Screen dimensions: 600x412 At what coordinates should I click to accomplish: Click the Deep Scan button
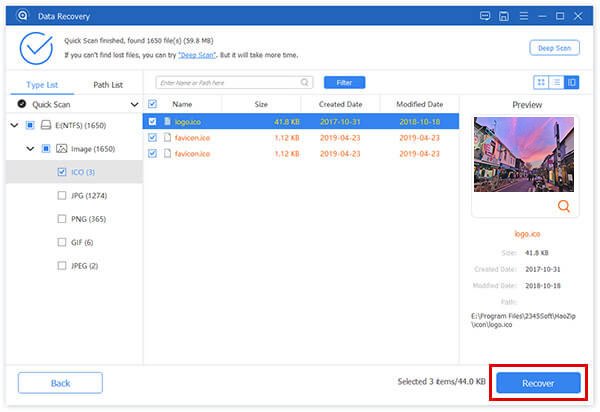553,47
